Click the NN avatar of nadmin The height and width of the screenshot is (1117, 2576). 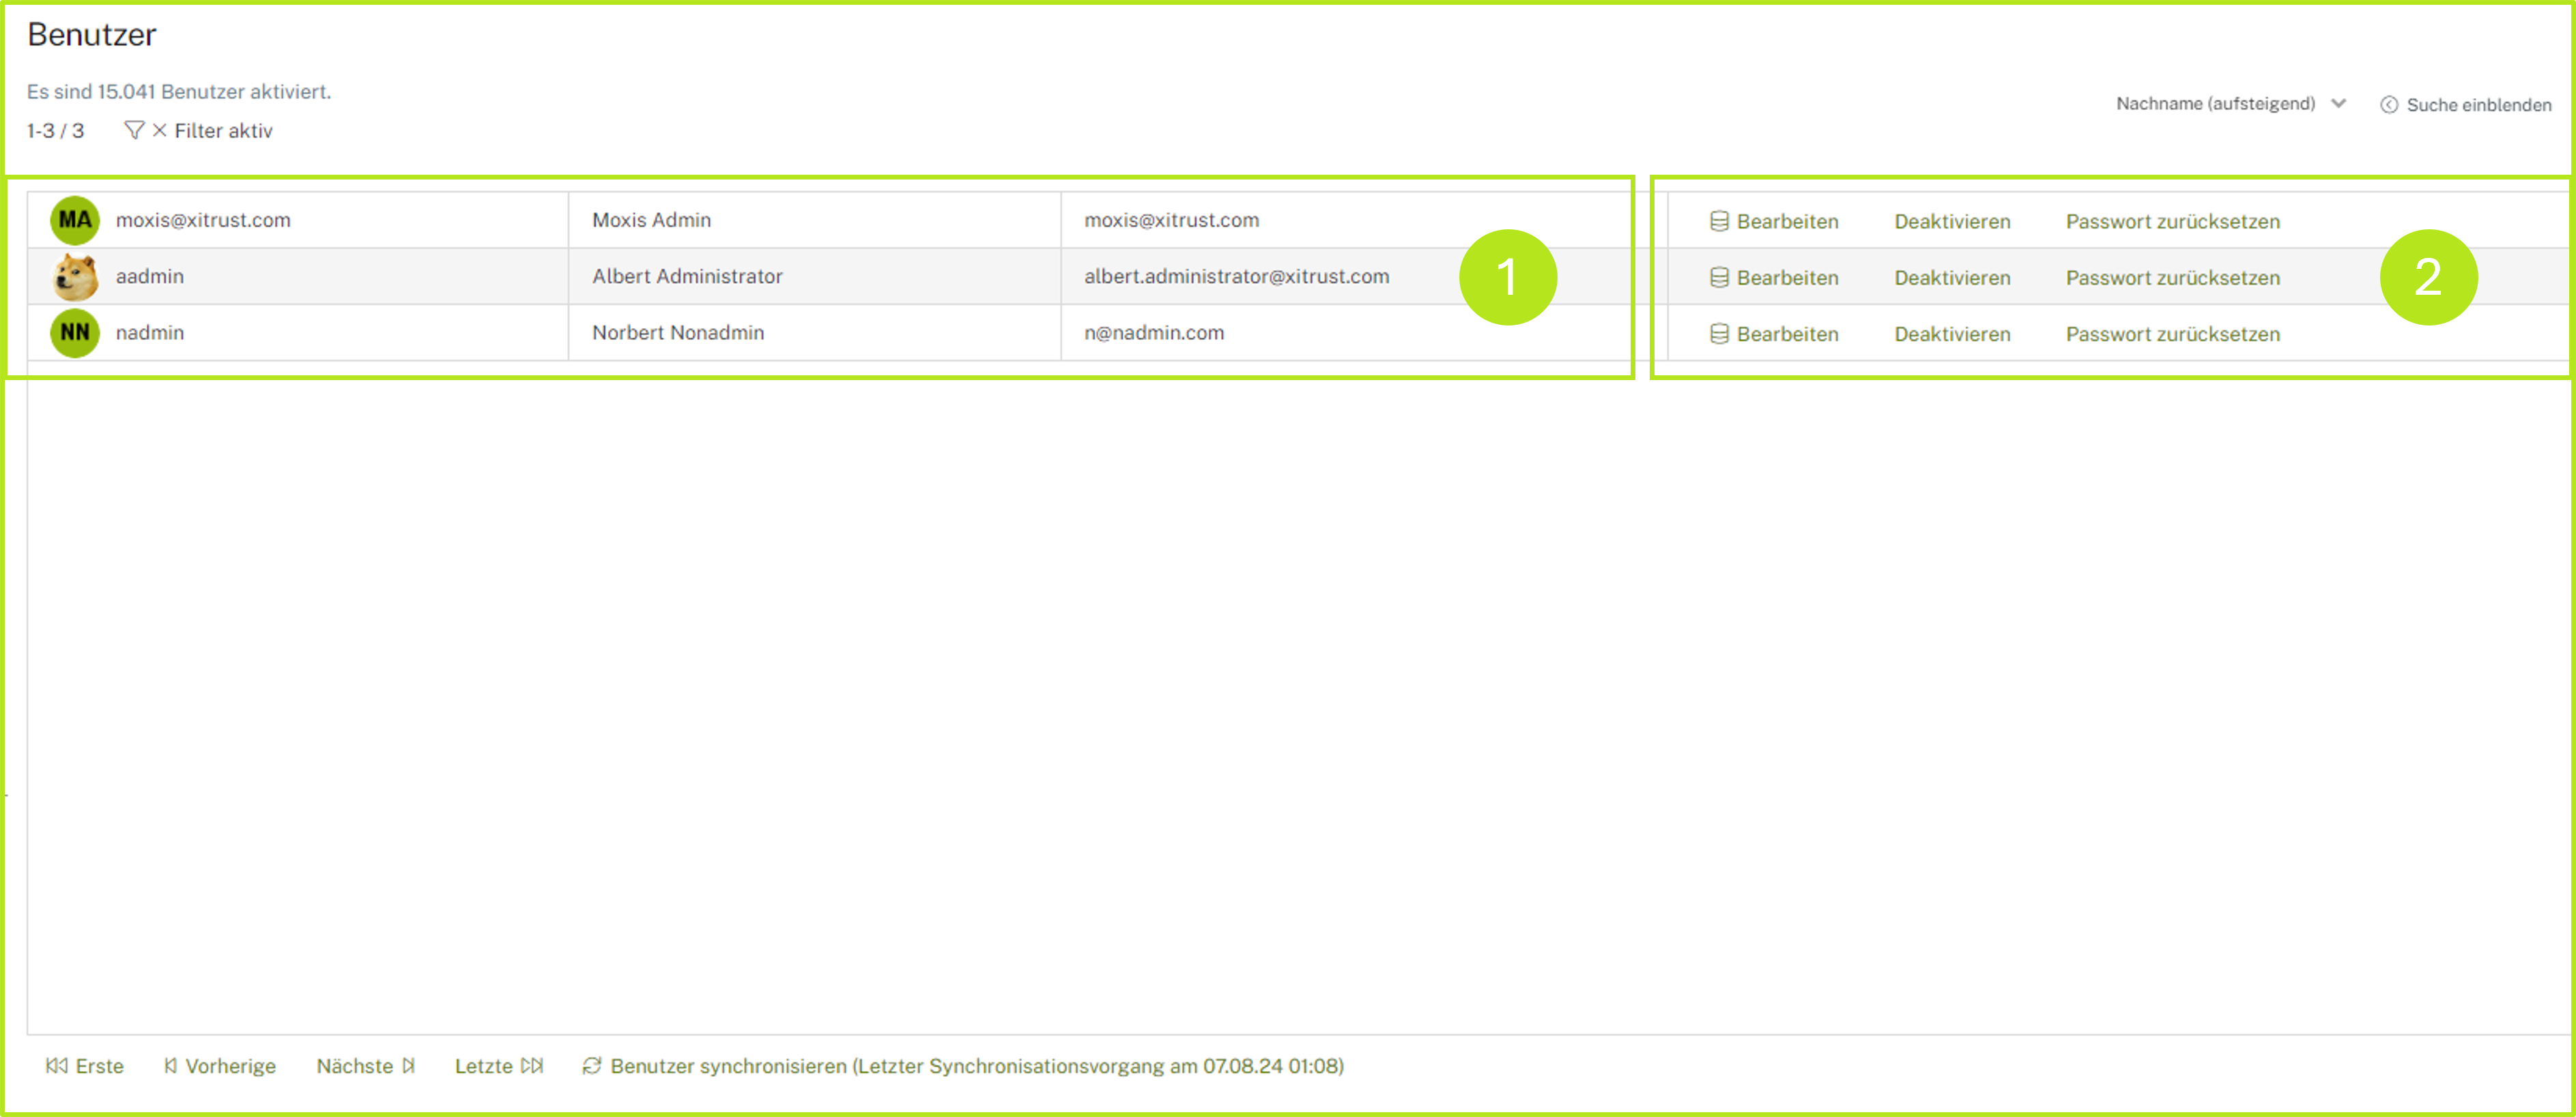coord(75,333)
